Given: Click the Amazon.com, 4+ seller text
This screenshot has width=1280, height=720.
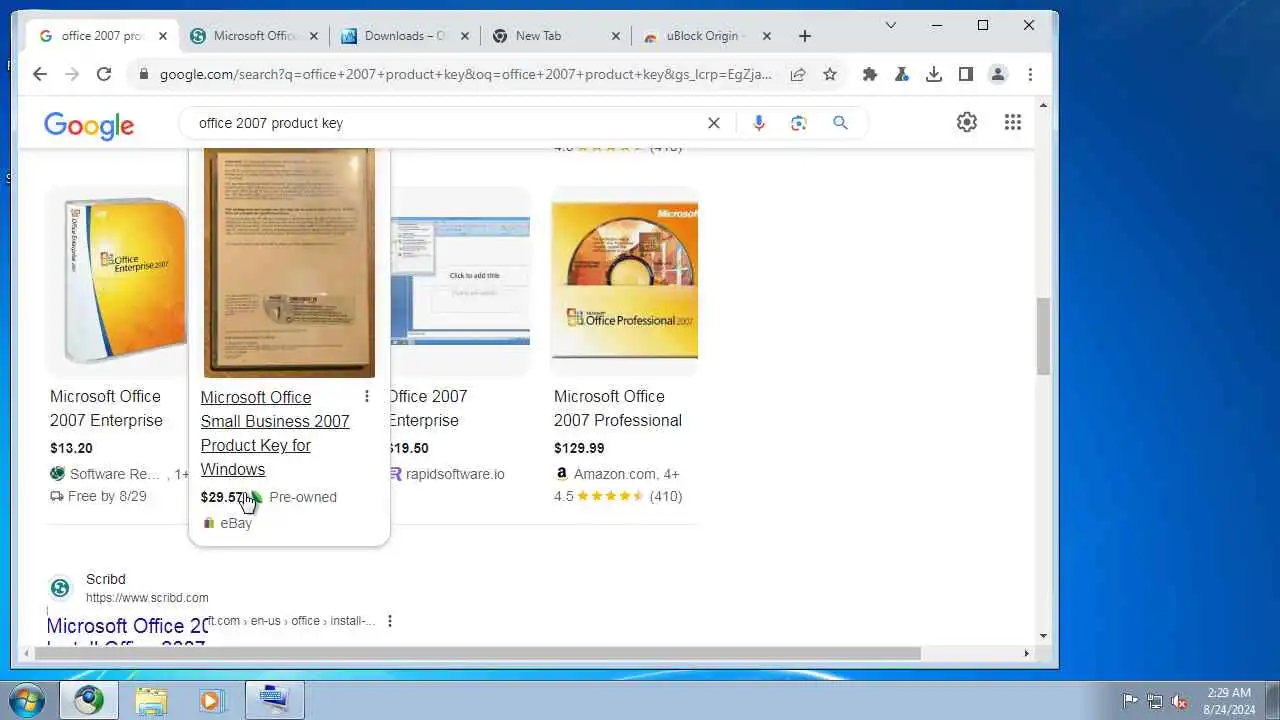Looking at the screenshot, I should (627, 474).
